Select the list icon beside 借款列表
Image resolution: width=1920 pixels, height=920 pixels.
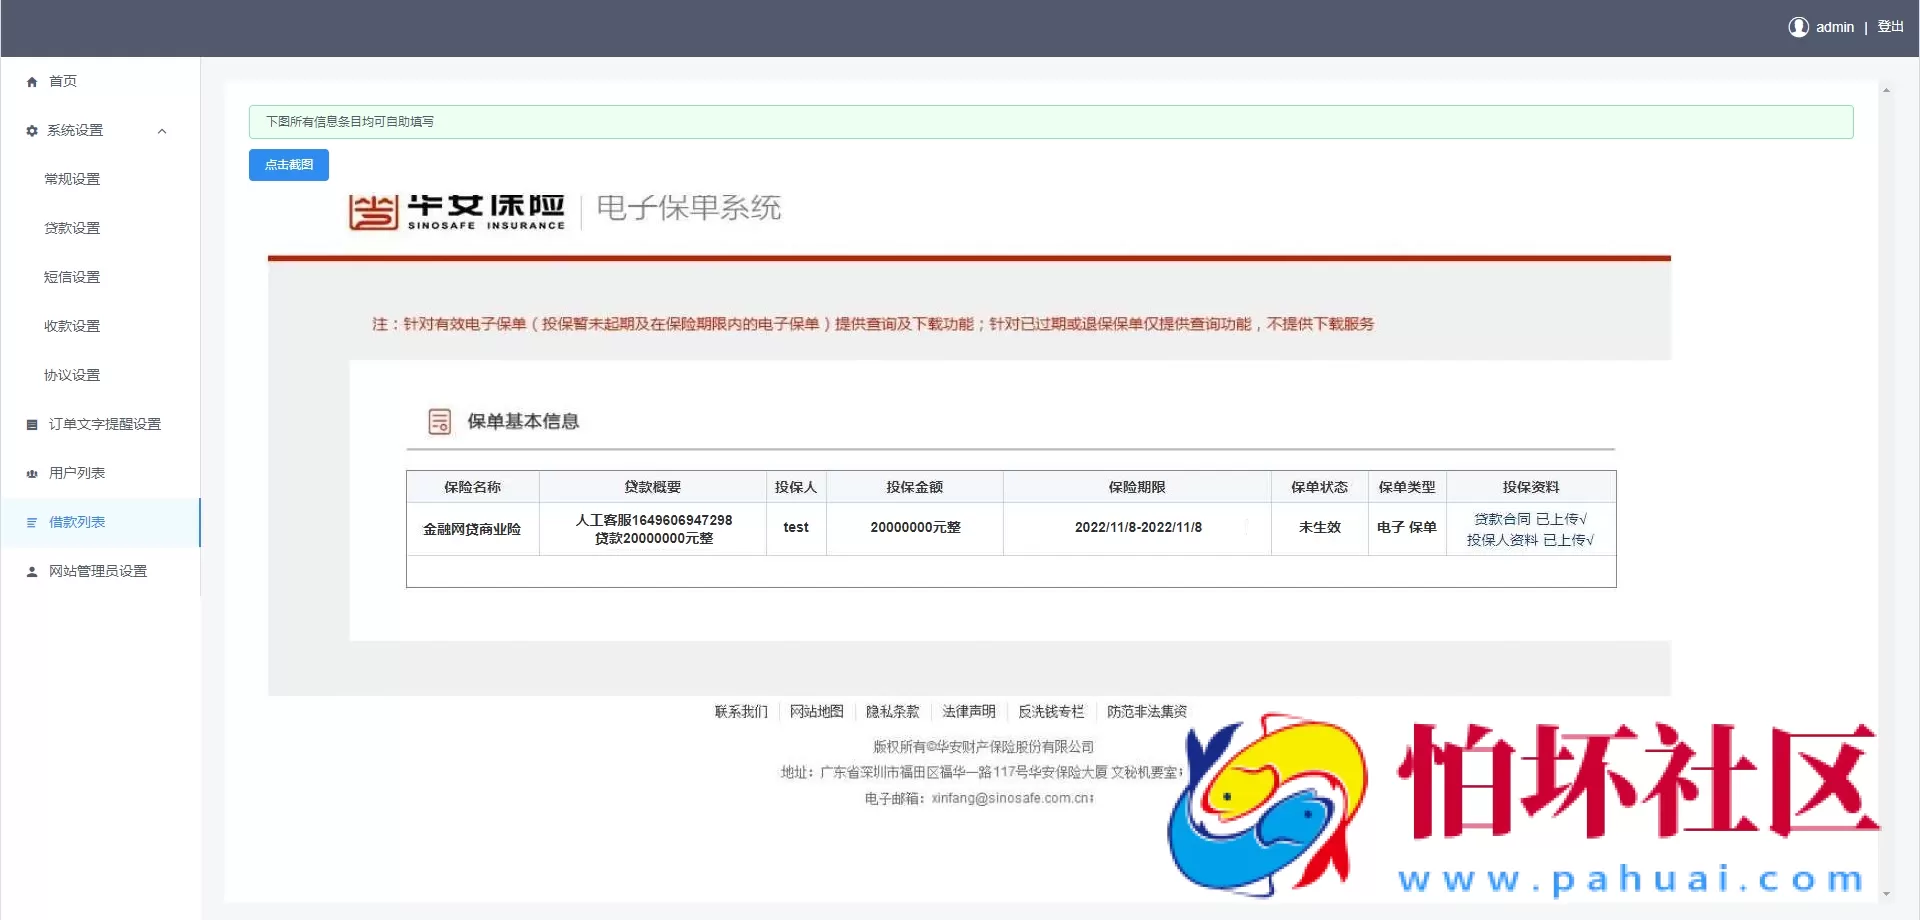pos(31,522)
